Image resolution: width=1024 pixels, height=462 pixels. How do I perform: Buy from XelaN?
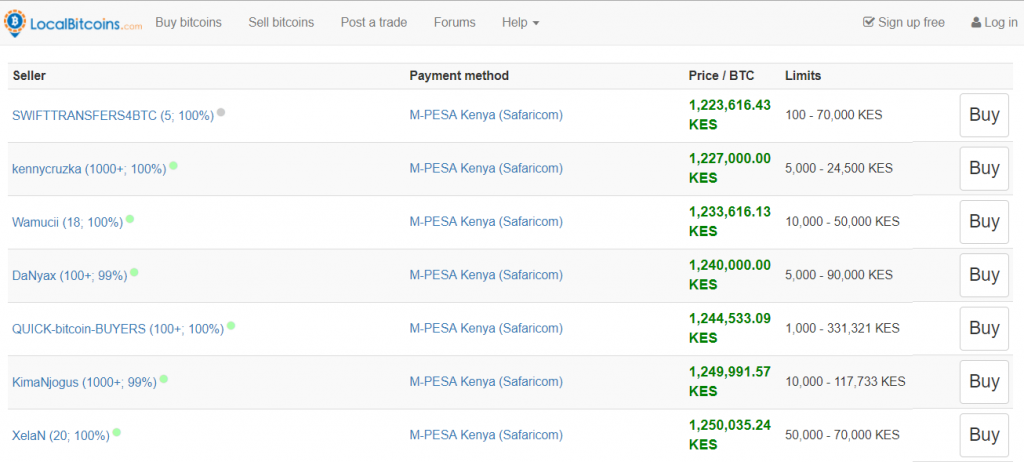[984, 435]
